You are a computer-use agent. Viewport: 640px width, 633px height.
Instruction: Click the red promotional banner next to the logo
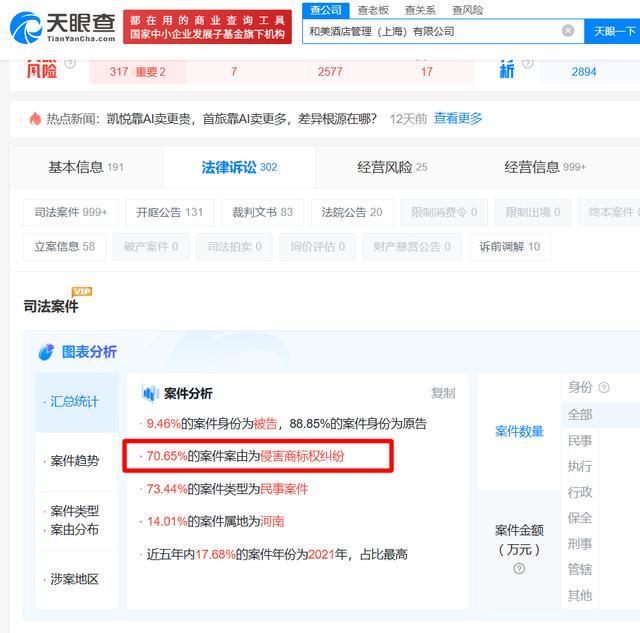207,27
